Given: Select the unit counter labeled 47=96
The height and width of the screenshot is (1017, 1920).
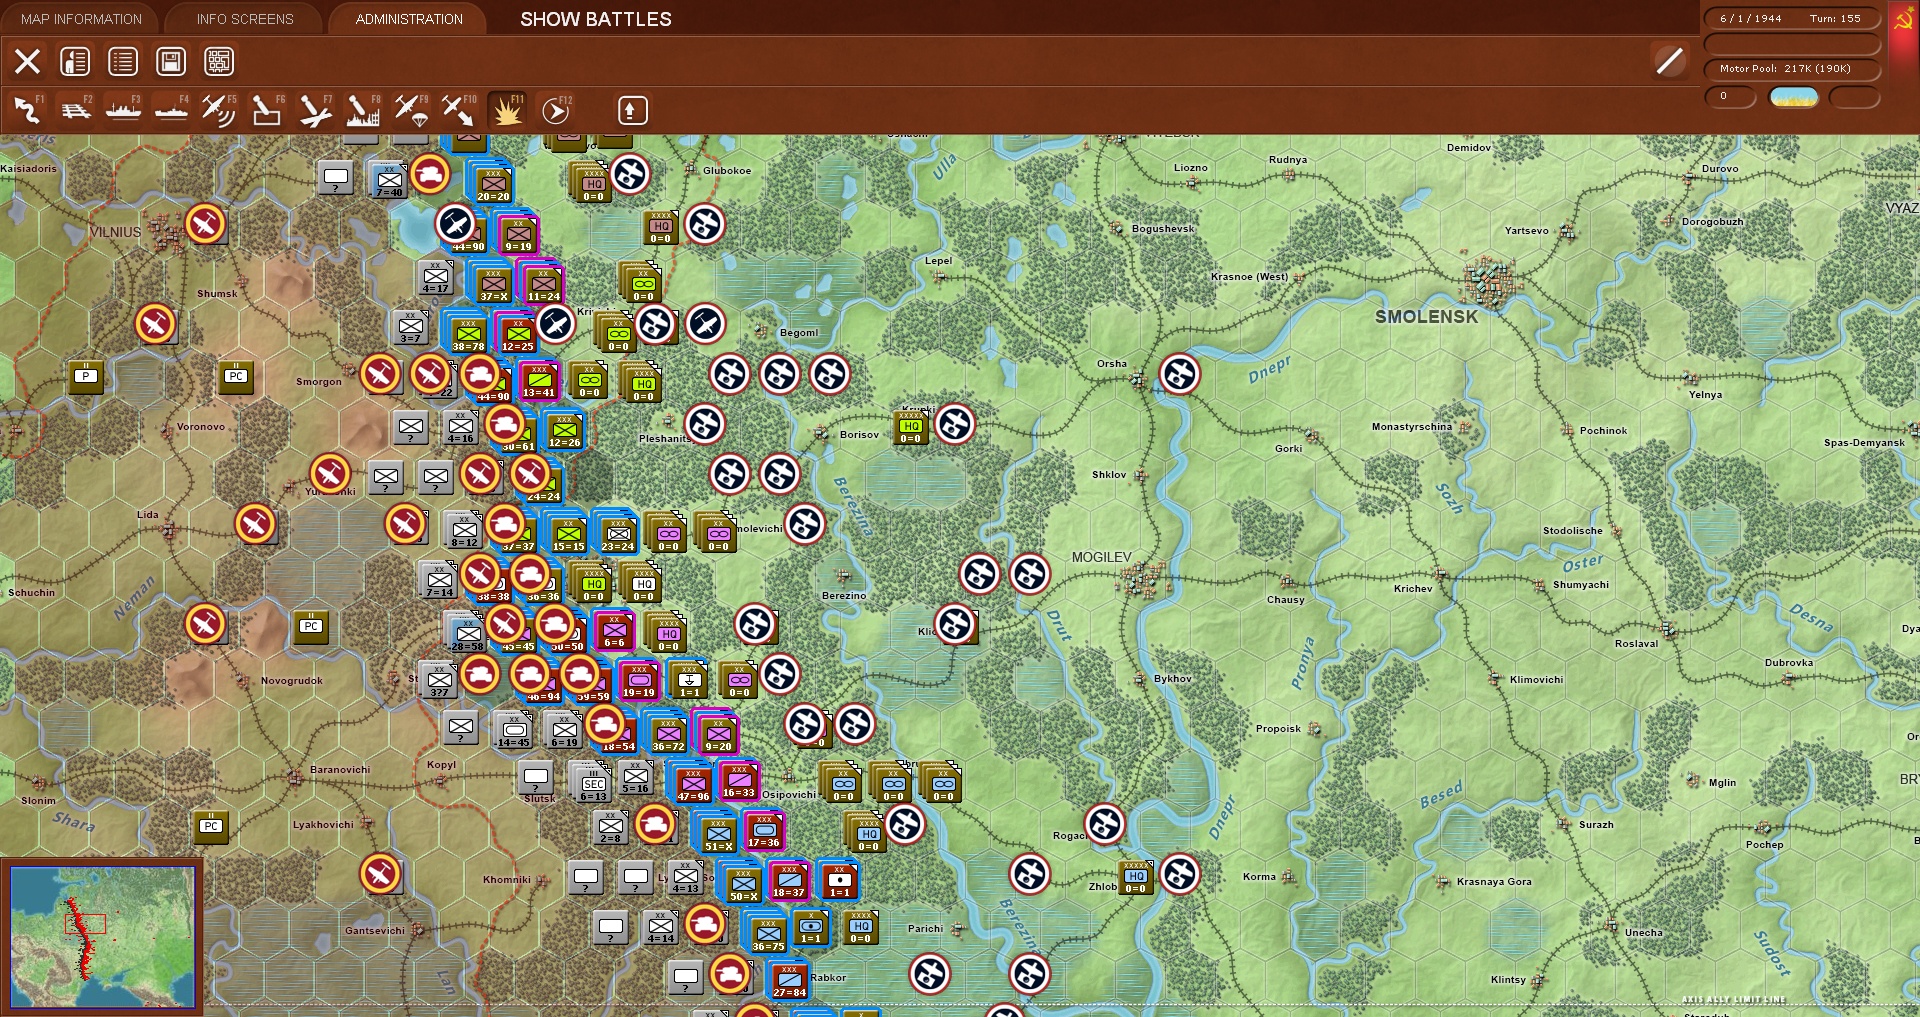Looking at the screenshot, I should 693,784.
